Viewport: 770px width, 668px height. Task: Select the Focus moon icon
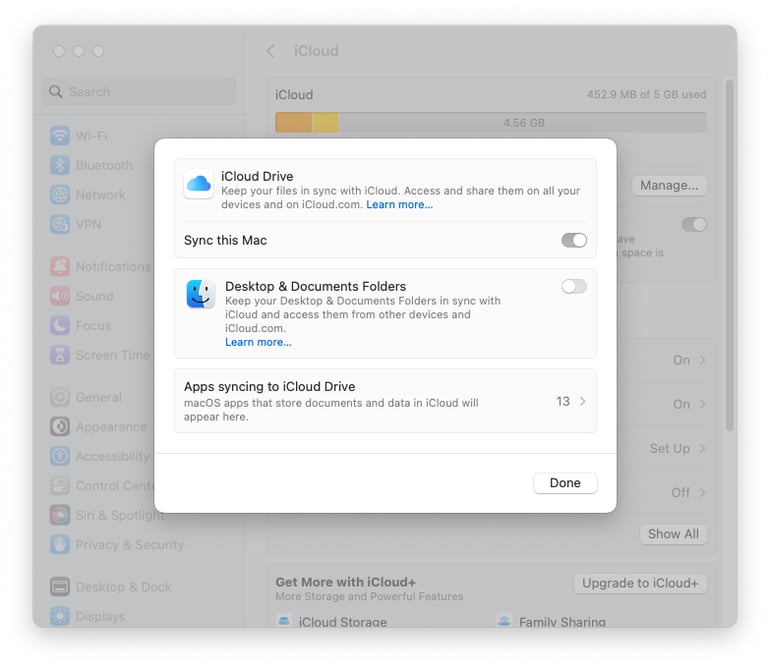[60, 325]
